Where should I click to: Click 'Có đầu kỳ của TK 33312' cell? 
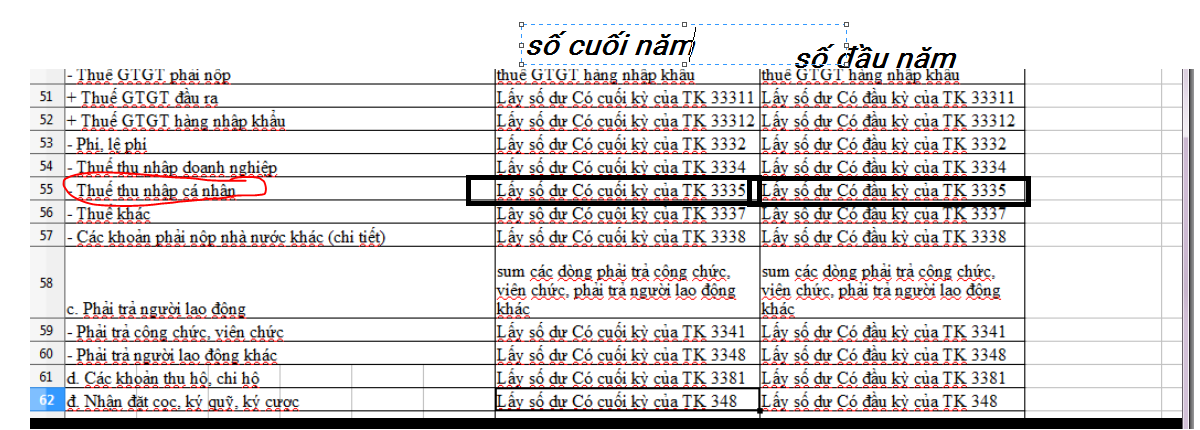tap(893, 120)
